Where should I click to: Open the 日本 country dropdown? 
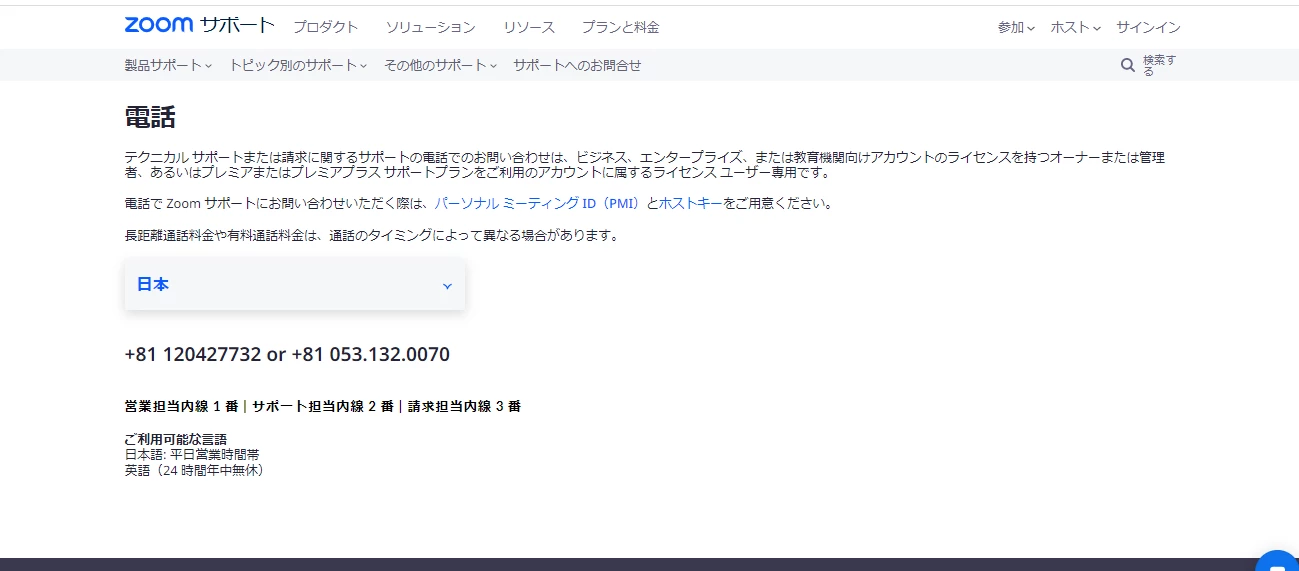point(295,285)
